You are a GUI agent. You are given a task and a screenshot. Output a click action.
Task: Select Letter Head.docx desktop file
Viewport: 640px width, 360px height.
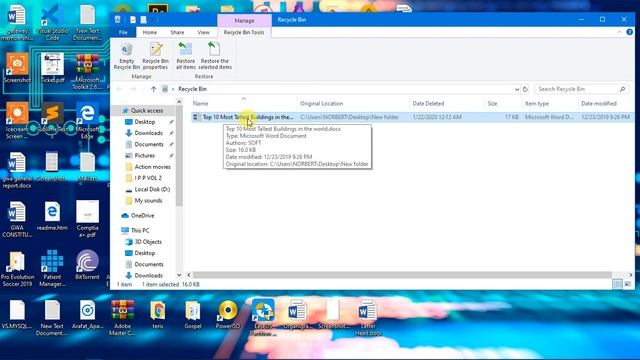coord(368,318)
